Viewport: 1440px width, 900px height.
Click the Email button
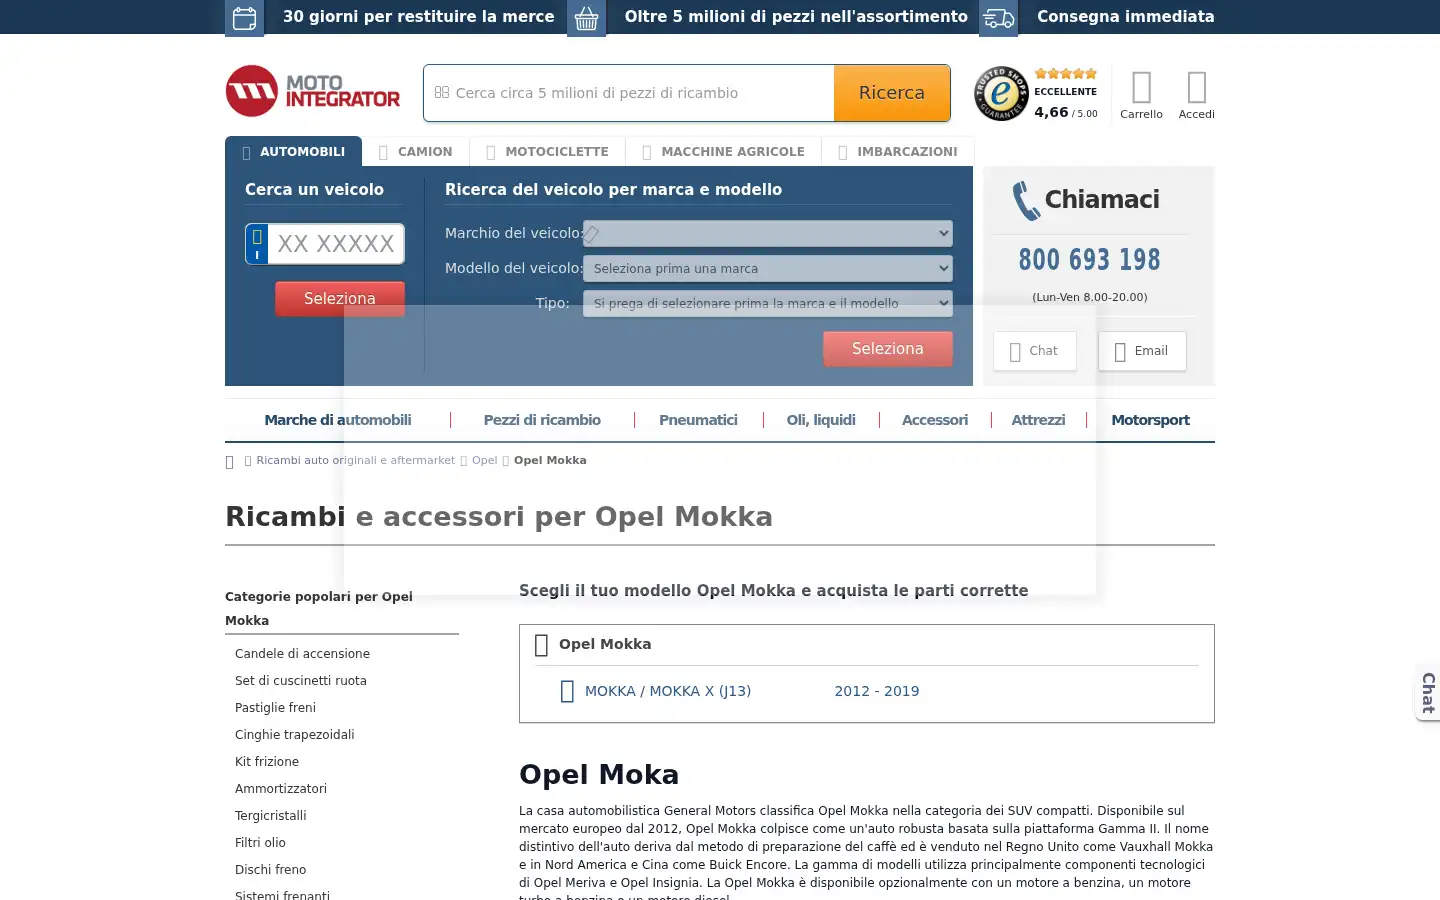pyautogui.click(x=1142, y=351)
